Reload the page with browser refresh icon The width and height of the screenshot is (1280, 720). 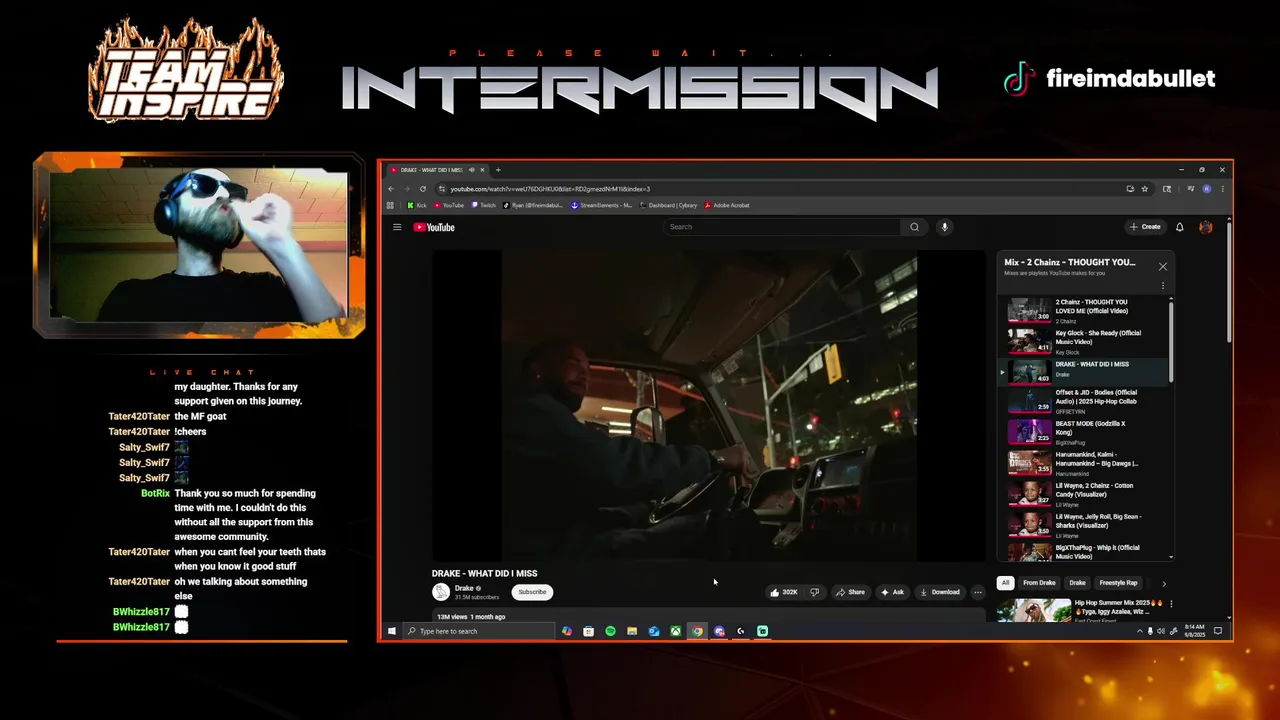click(x=423, y=189)
